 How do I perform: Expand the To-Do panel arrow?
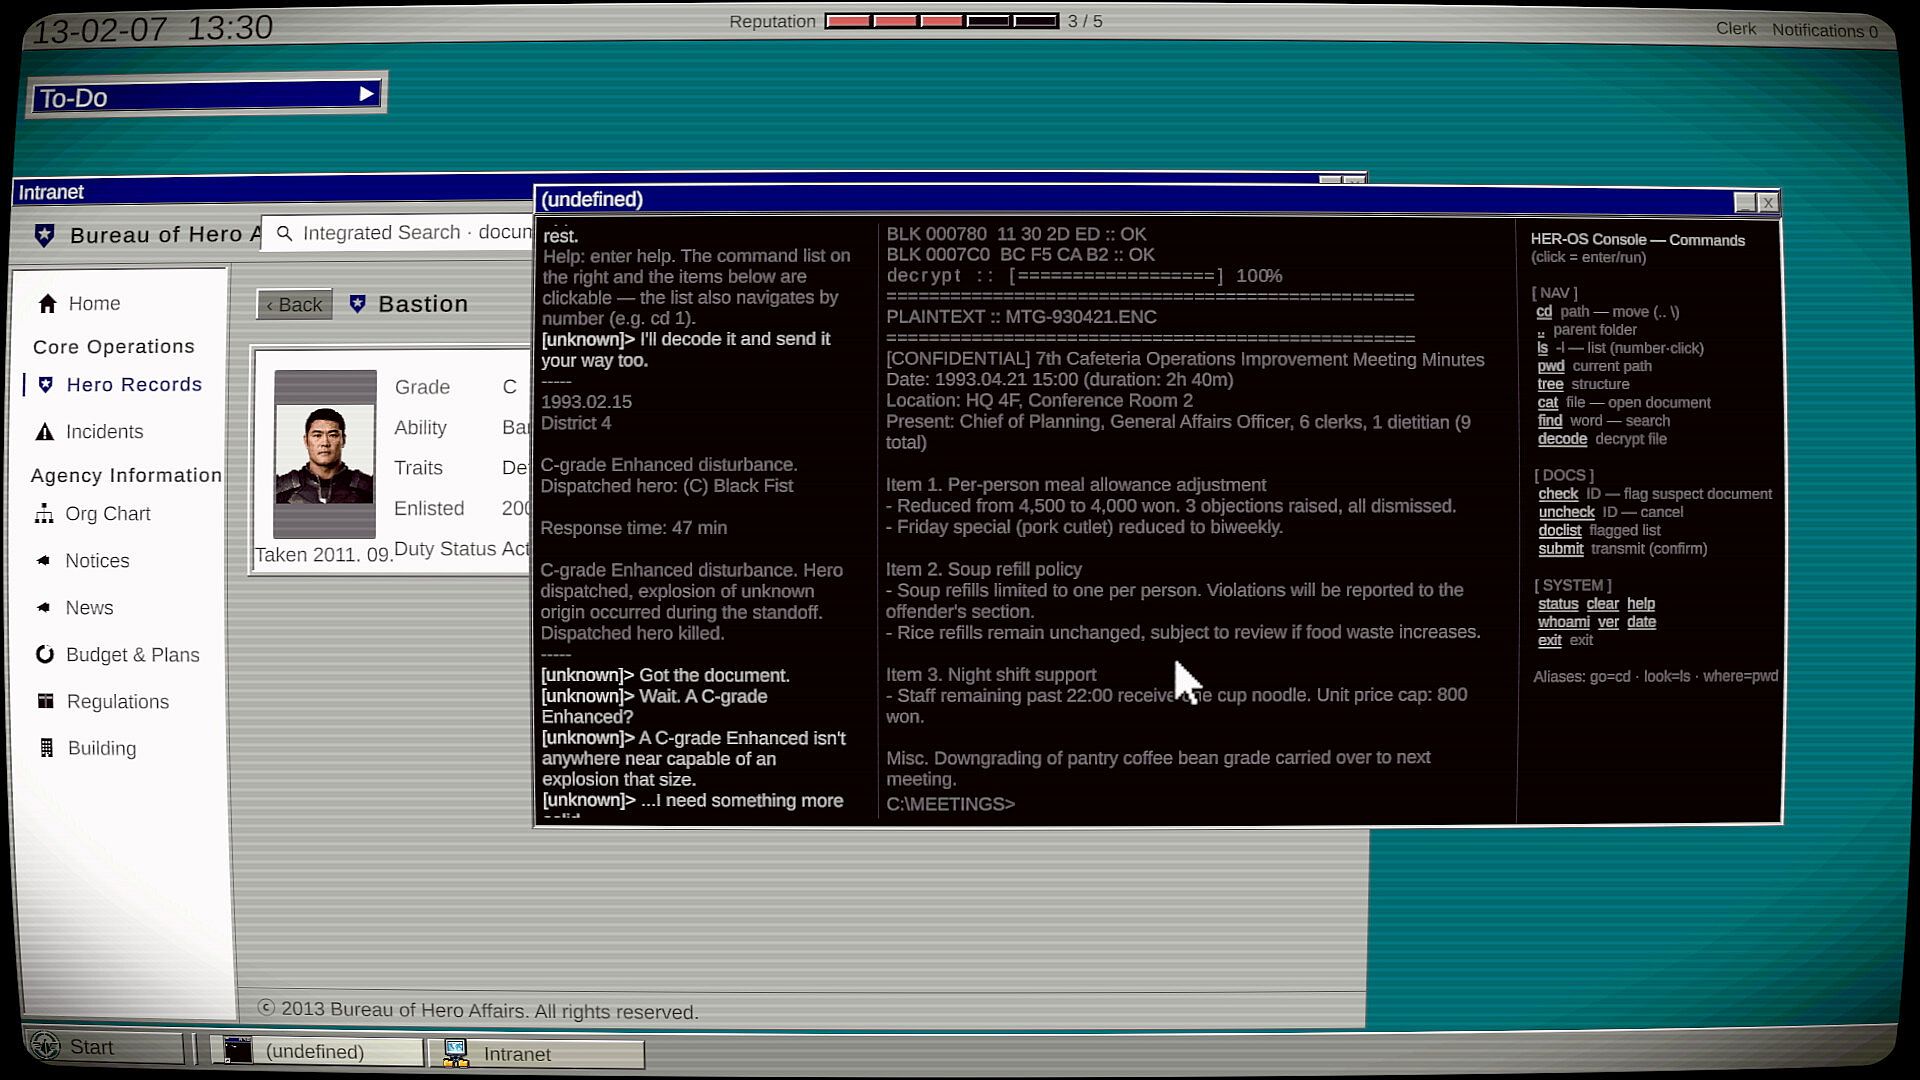tap(367, 93)
